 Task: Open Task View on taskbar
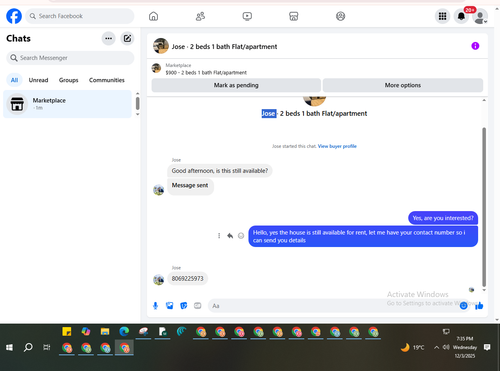[x=47, y=347]
